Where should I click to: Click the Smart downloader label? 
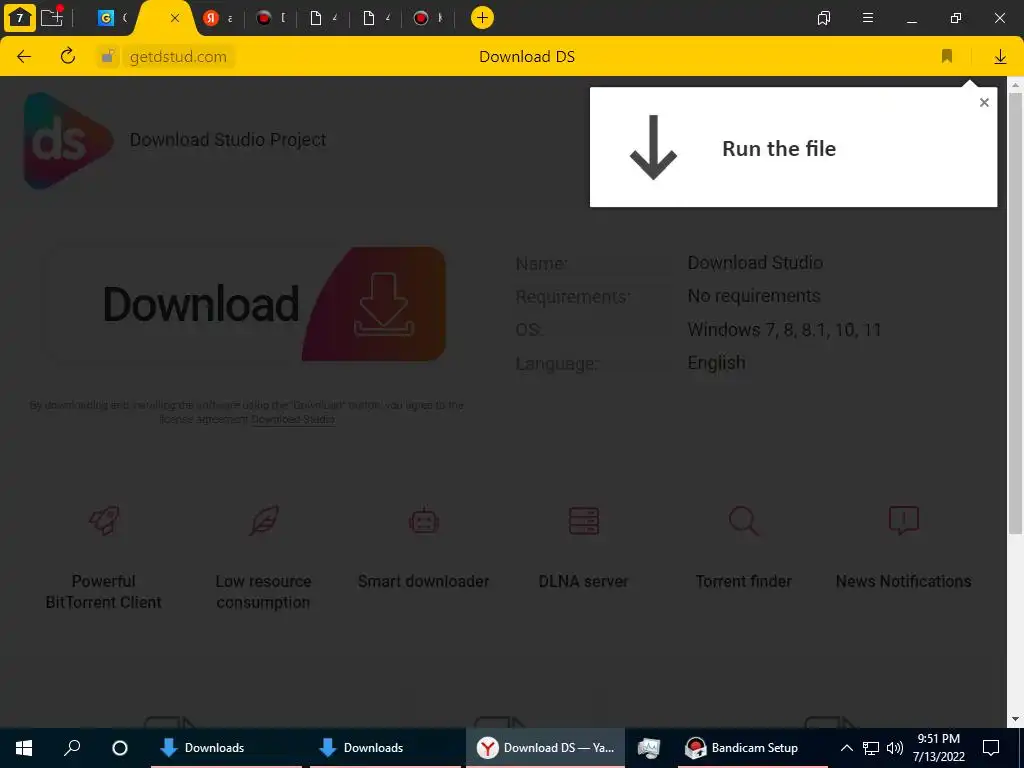(x=424, y=581)
